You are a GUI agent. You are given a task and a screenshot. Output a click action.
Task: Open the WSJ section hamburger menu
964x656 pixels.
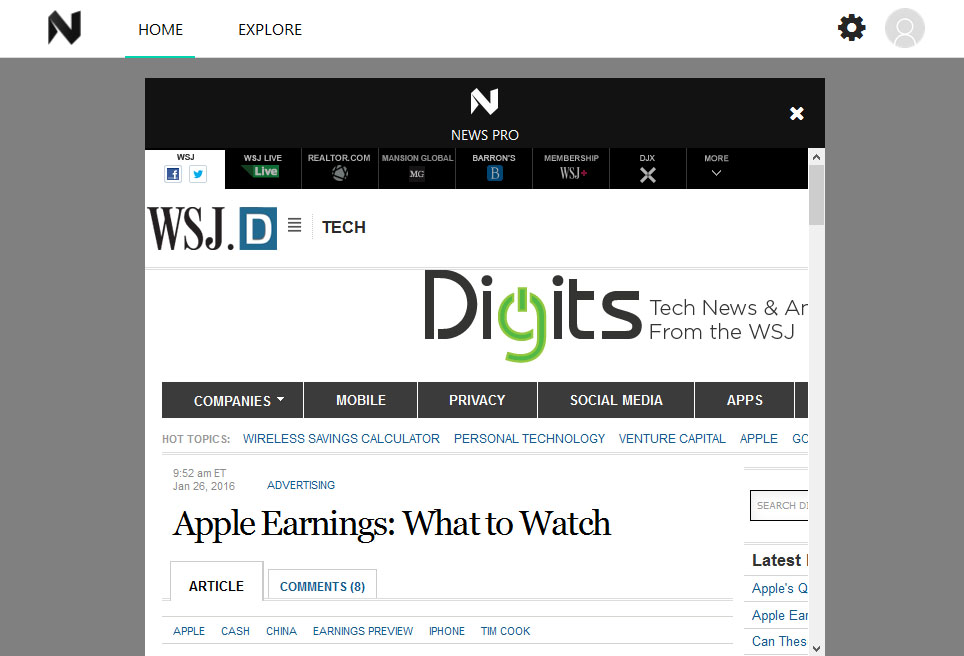tap(294, 226)
